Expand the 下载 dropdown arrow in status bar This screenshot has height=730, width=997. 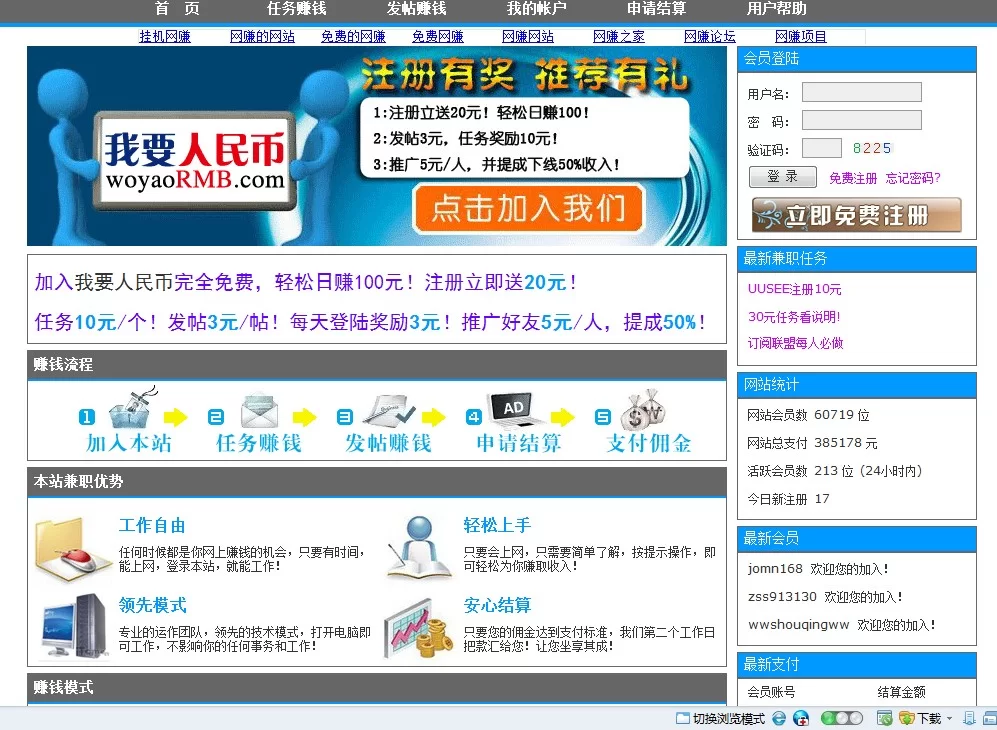(949, 718)
